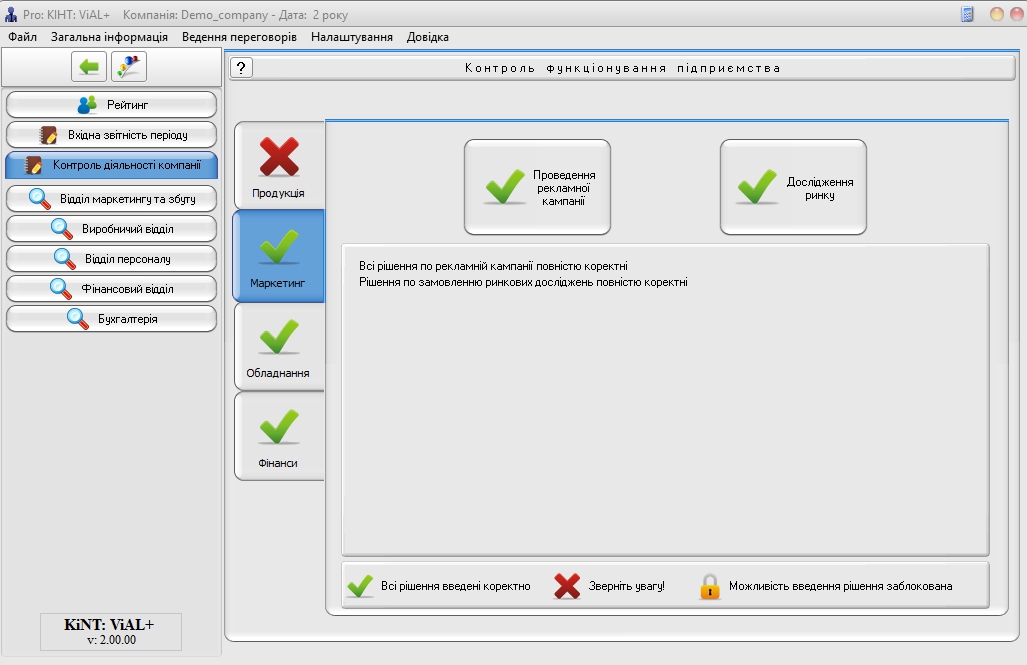Open Відділ маркетингу та збуту
This screenshot has height=665, width=1027.
pos(111,198)
